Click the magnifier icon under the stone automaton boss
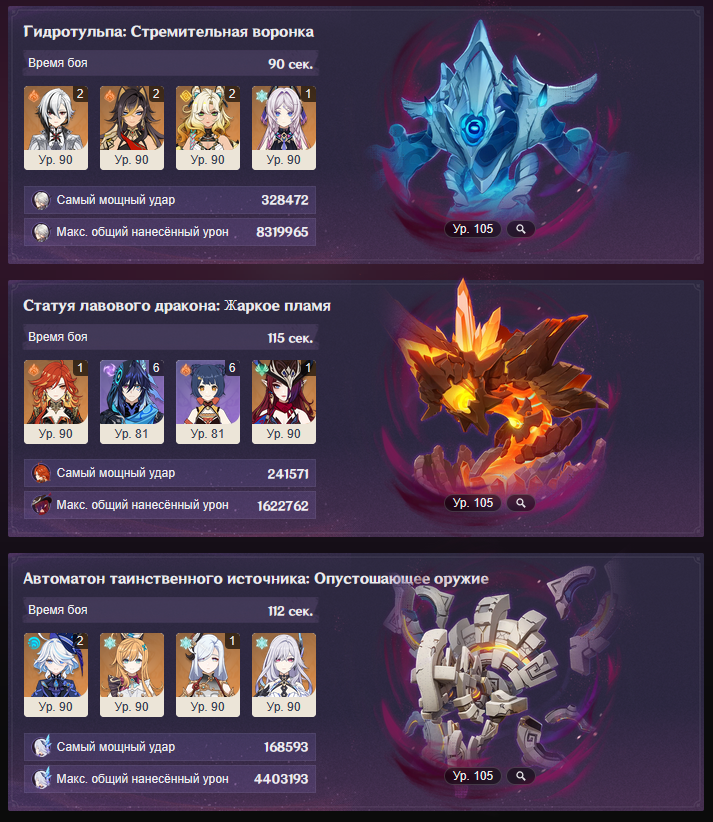This screenshot has height=822, width=713. [521, 776]
